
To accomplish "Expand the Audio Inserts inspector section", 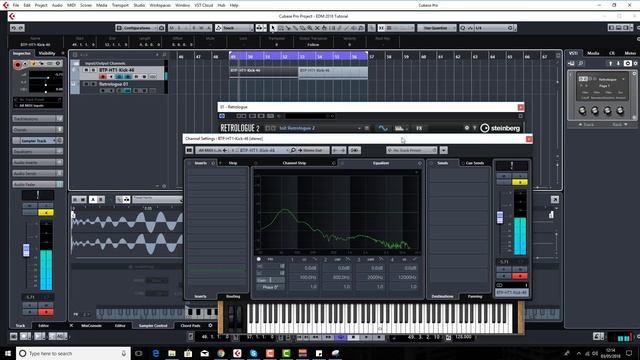I will click(x=37, y=162).
